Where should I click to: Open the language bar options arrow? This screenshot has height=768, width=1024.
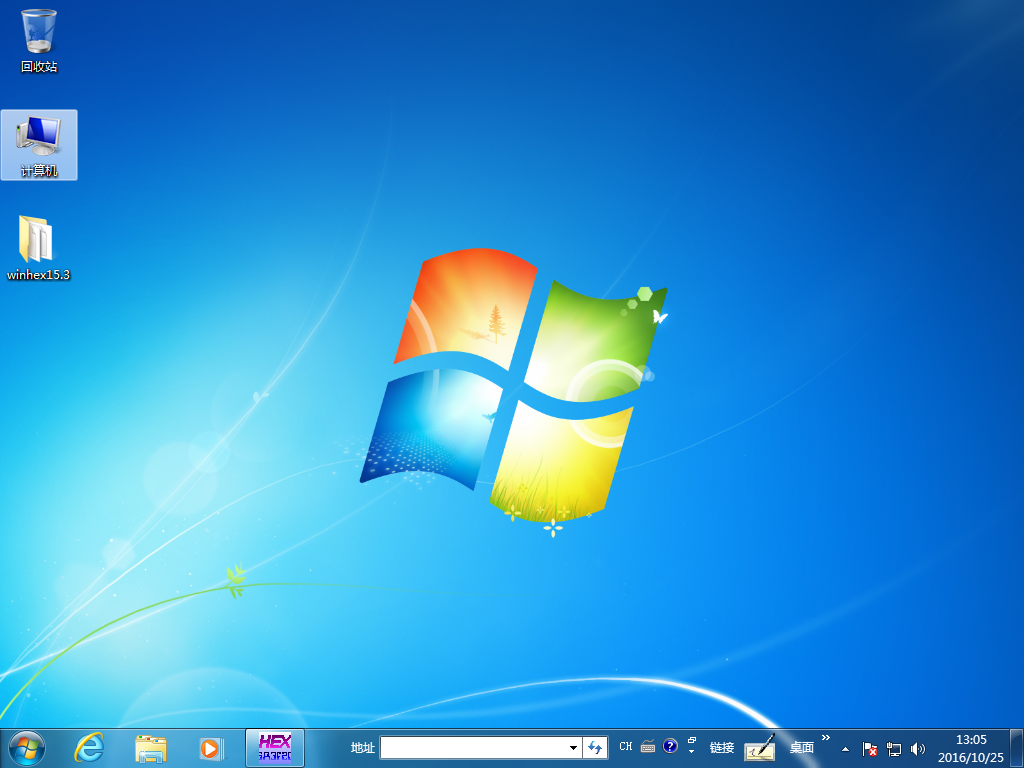coord(692,752)
